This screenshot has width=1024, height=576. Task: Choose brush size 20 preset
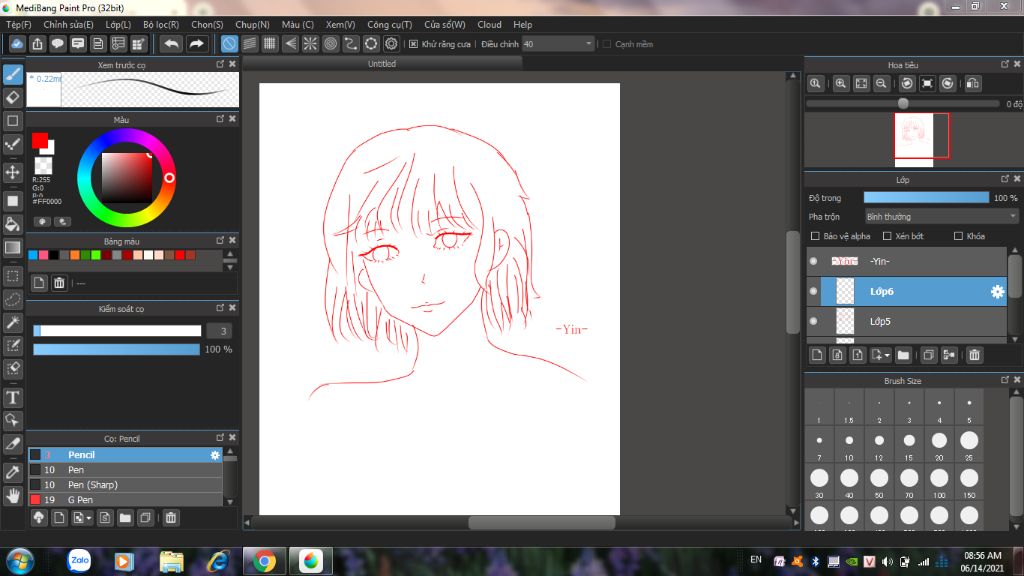pyautogui.click(x=939, y=445)
